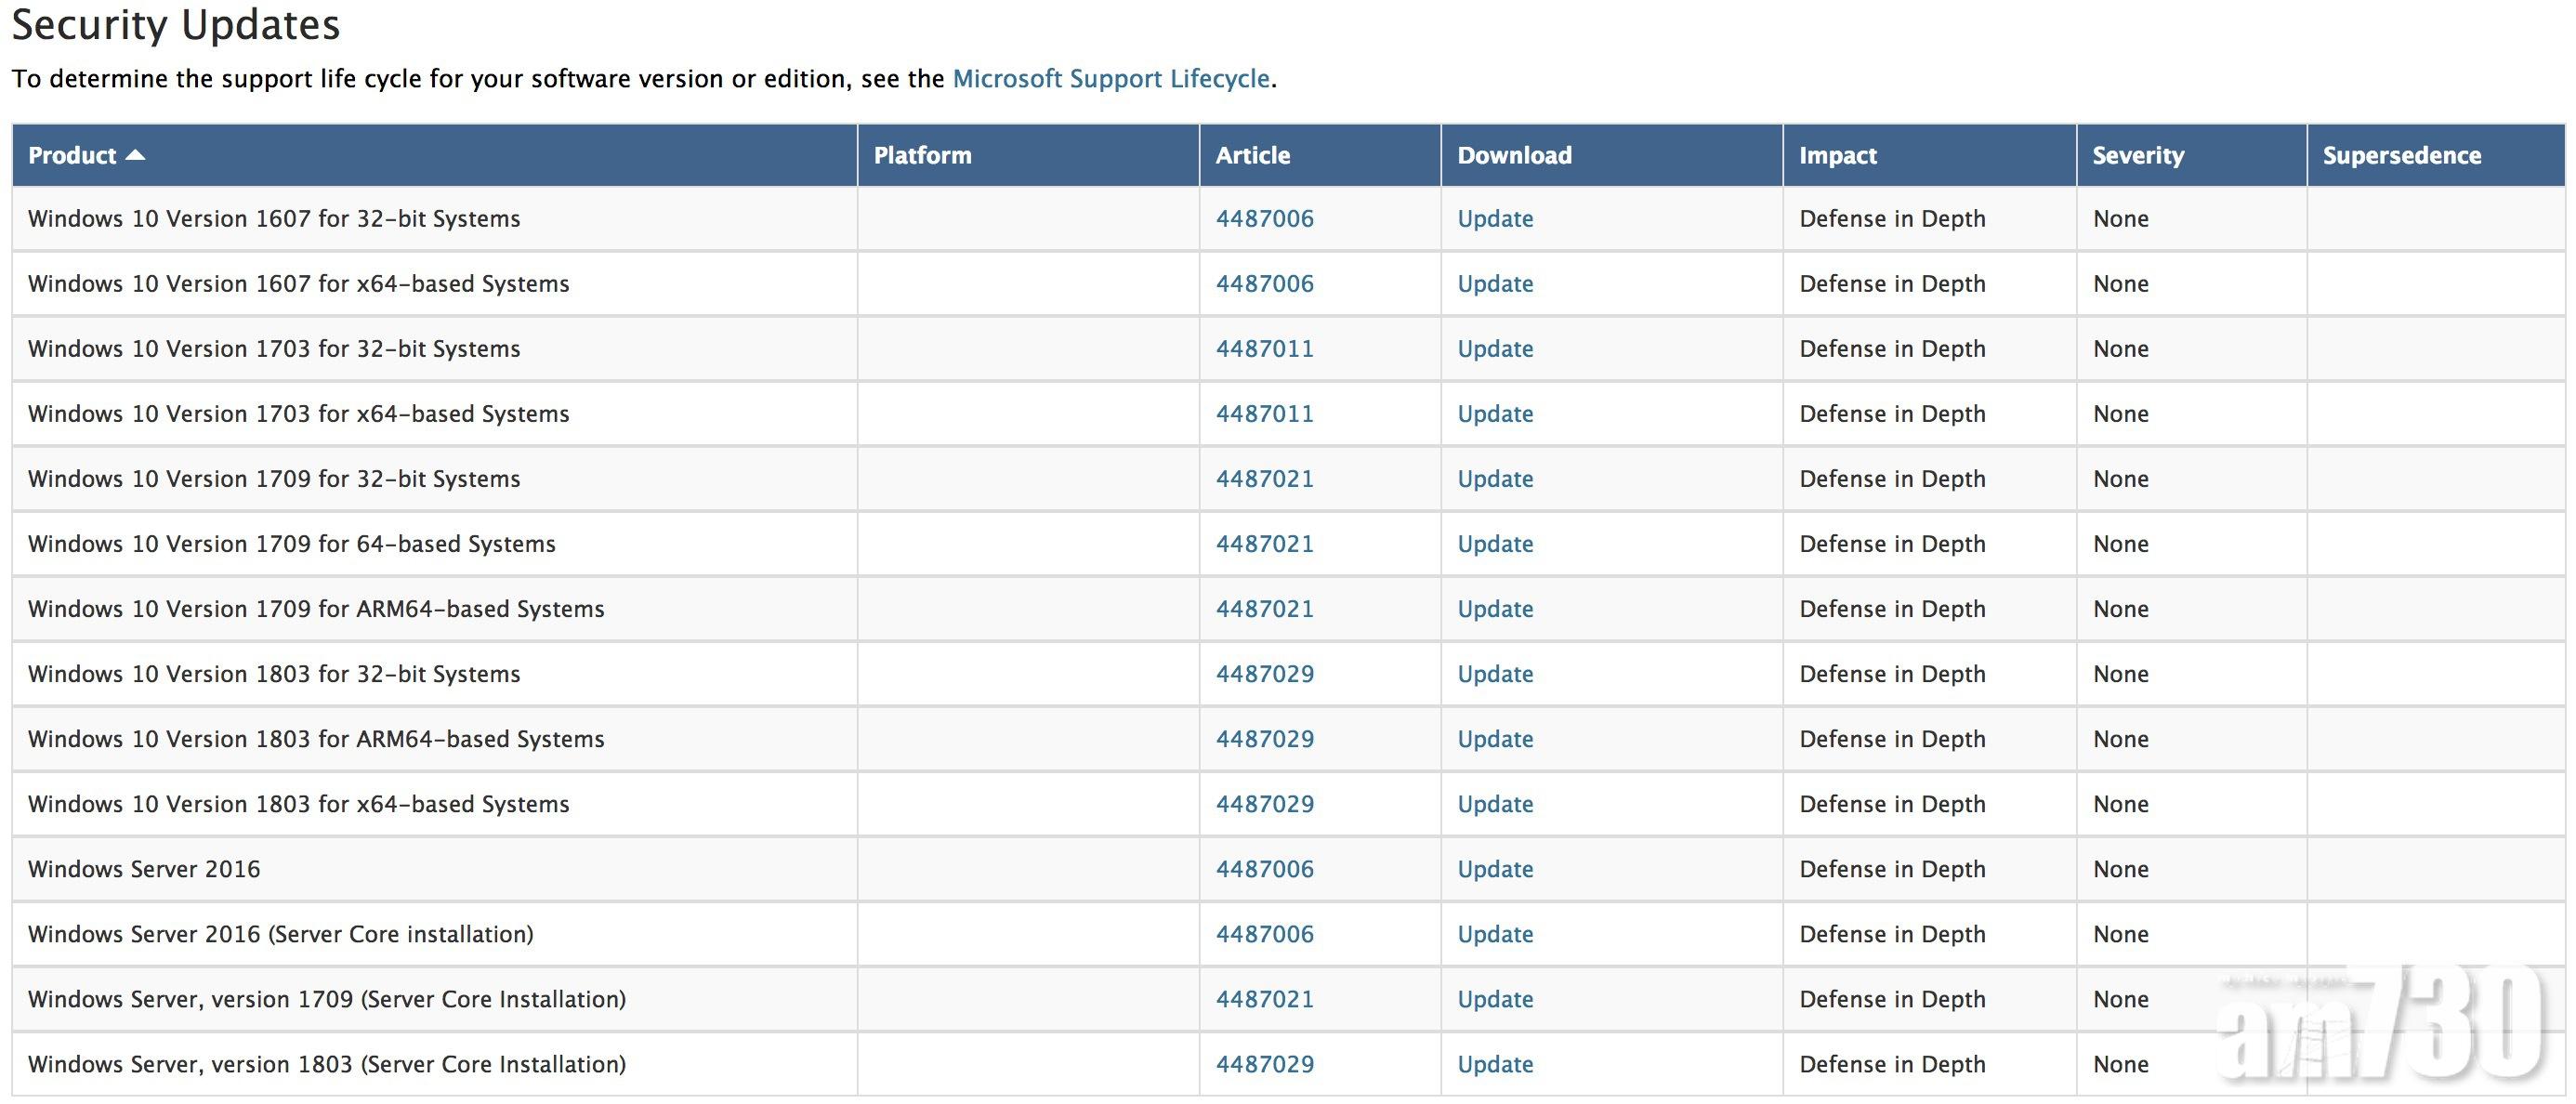Open the Microsoft Support Lifecycle link
Screen dimensions: 2576x1104
(1110, 79)
